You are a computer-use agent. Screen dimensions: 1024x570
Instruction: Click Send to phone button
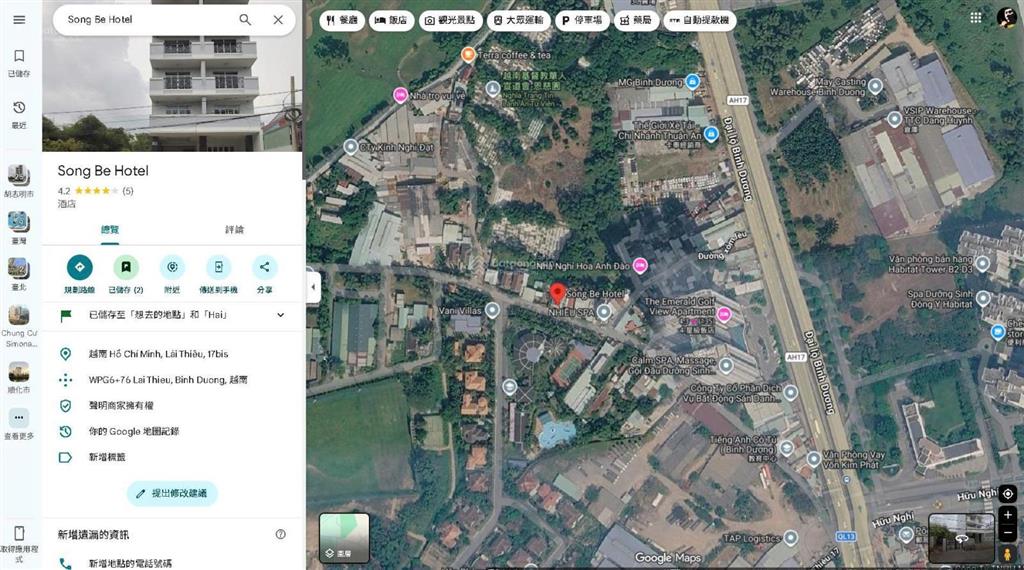(218, 267)
